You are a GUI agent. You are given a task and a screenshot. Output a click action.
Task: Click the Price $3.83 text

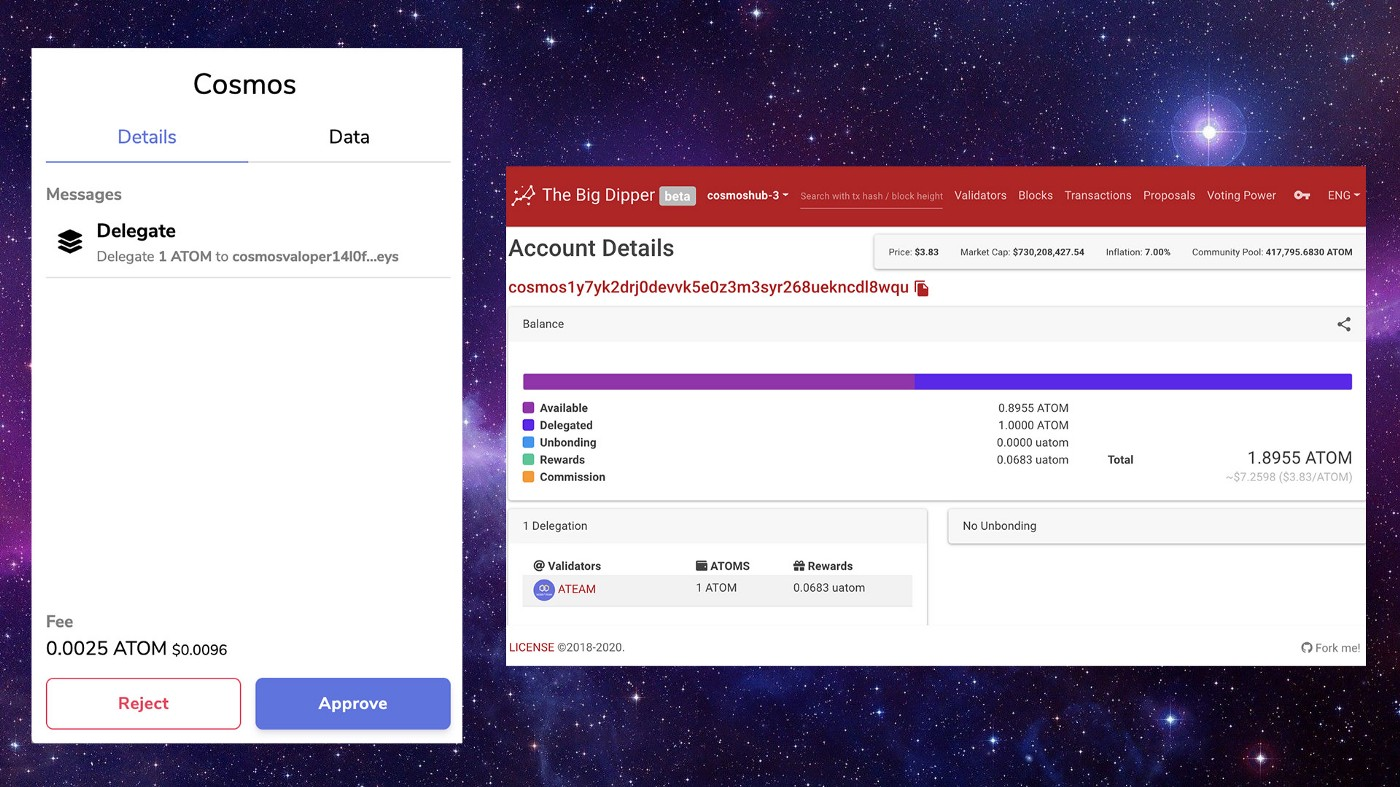[914, 252]
